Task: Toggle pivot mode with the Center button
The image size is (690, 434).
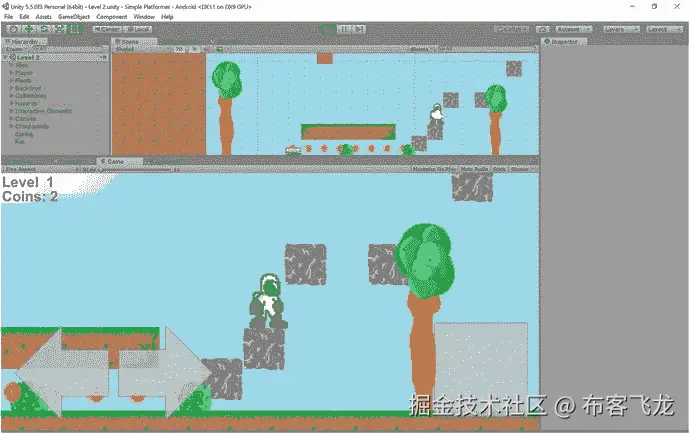Action: 108,29
